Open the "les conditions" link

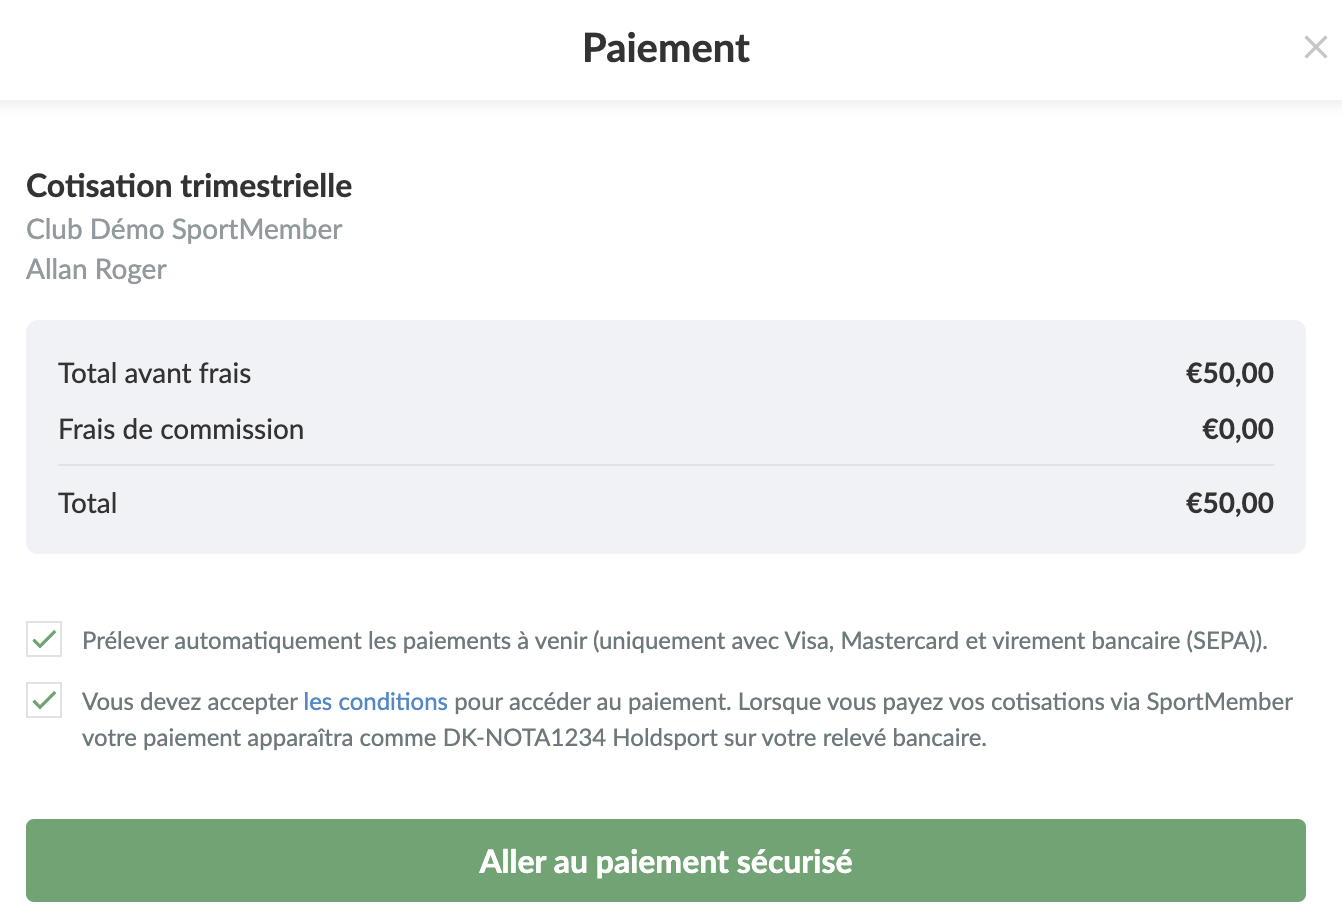375,702
